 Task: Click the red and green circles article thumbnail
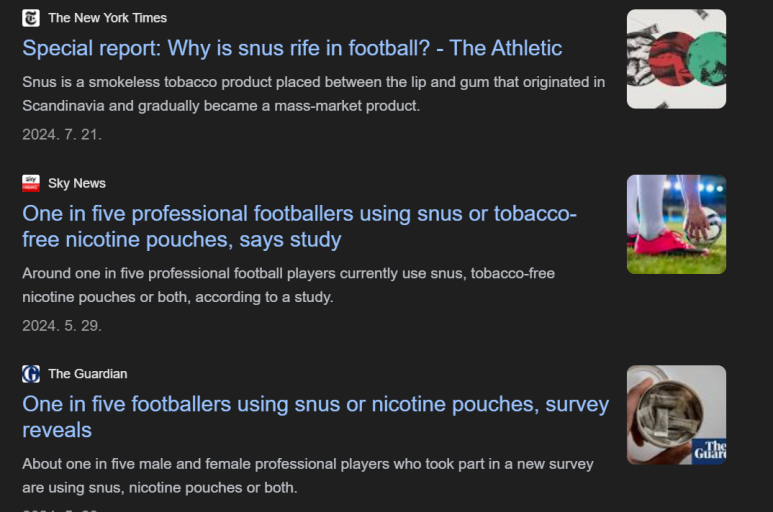pos(676,59)
